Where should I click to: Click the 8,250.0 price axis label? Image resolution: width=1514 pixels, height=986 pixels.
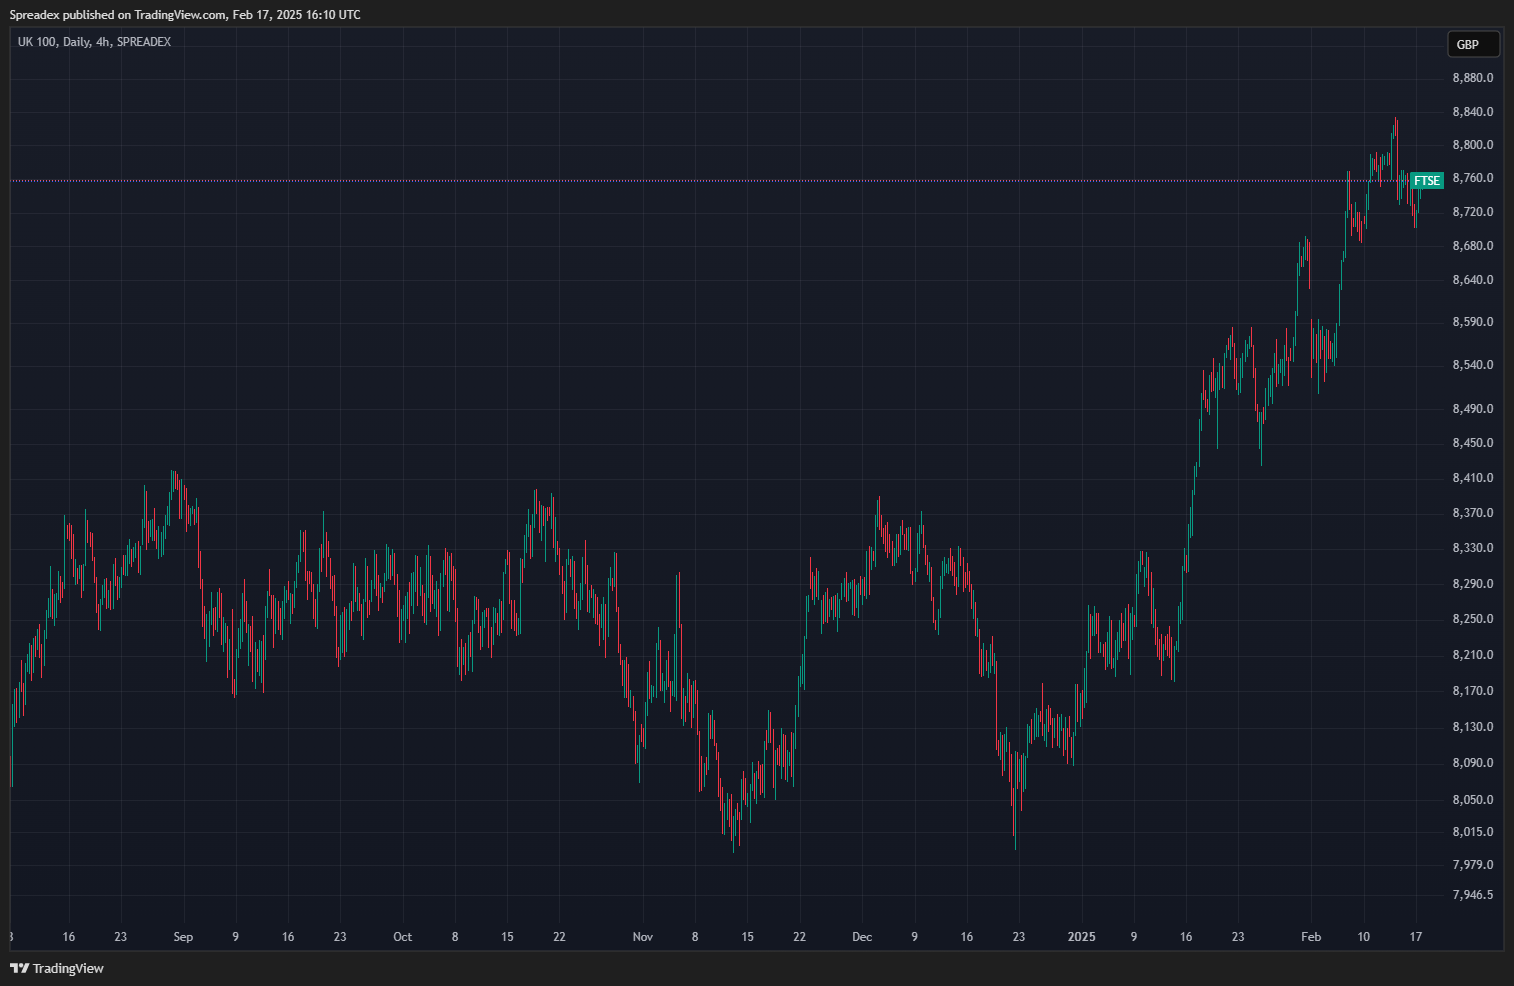[x=1473, y=619]
